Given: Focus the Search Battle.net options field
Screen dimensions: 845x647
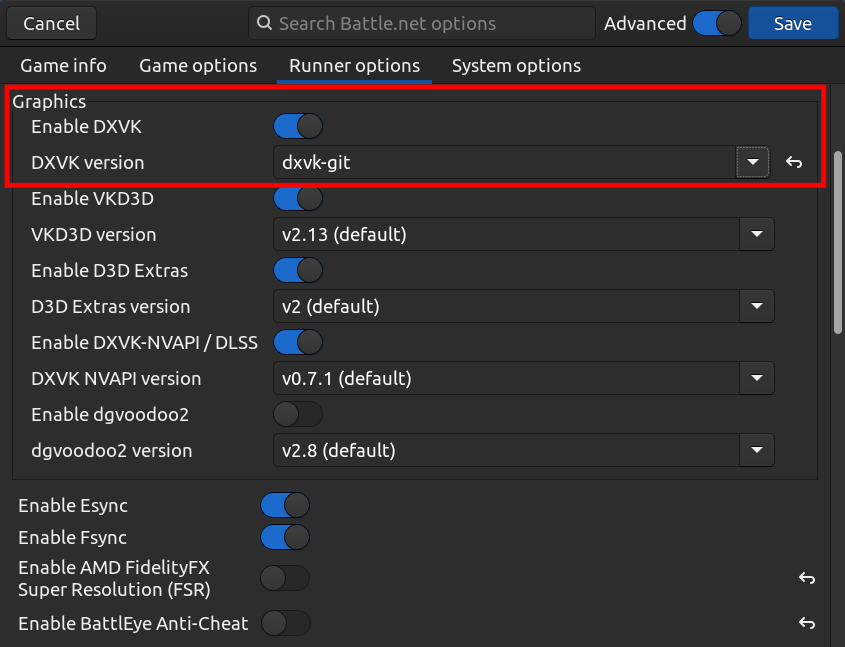Looking at the screenshot, I should [x=430, y=23].
